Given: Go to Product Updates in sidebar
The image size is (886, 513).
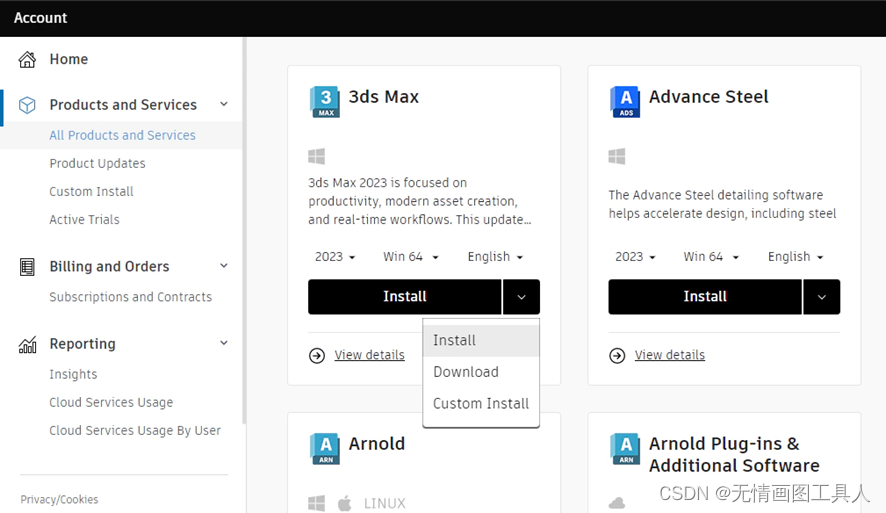Looking at the screenshot, I should tap(97, 163).
